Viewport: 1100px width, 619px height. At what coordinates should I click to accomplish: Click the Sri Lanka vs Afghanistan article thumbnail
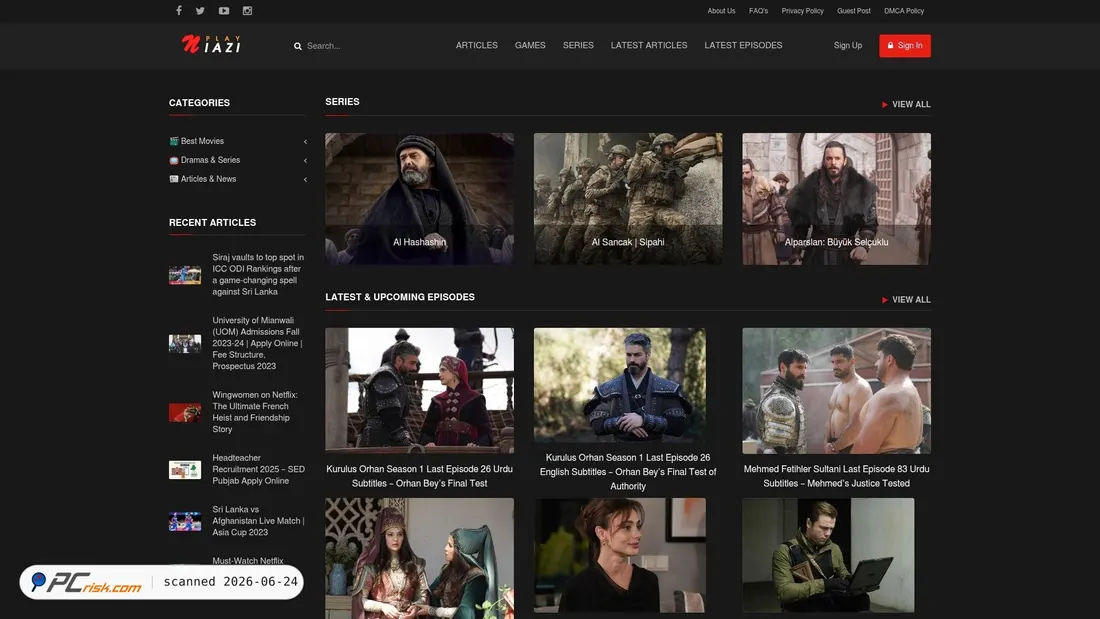click(185, 521)
